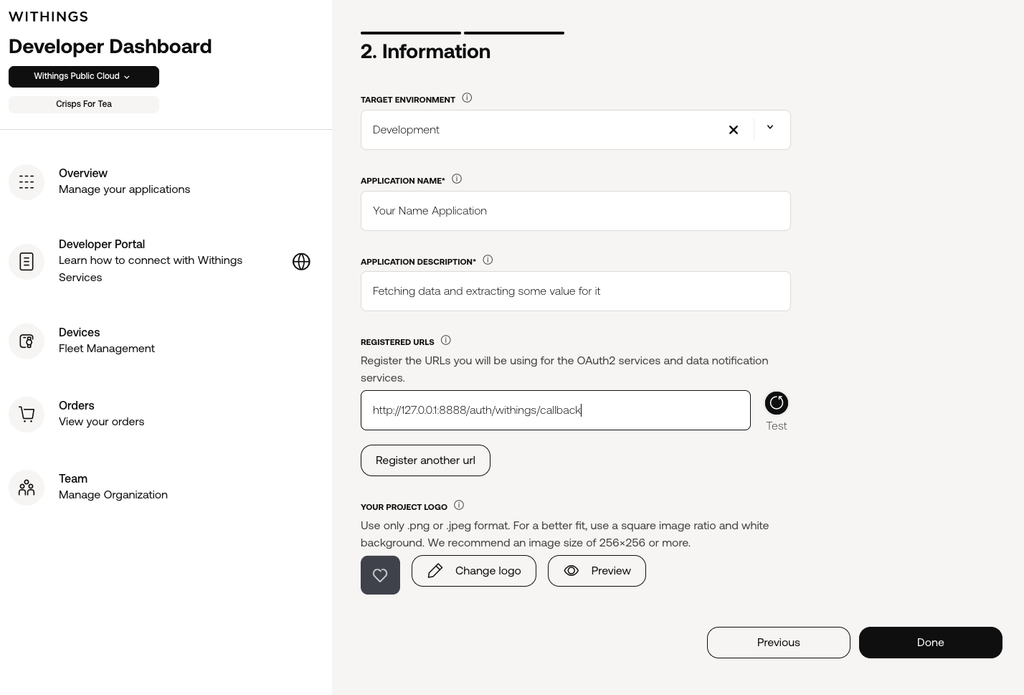Preview the project logo

(x=597, y=571)
